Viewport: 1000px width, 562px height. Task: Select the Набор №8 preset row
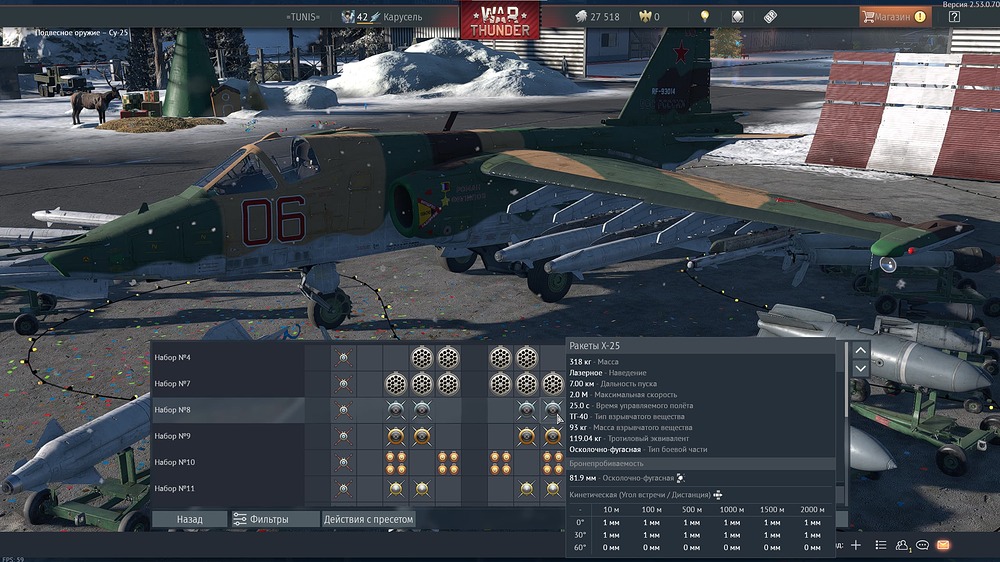tap(226, 409)
